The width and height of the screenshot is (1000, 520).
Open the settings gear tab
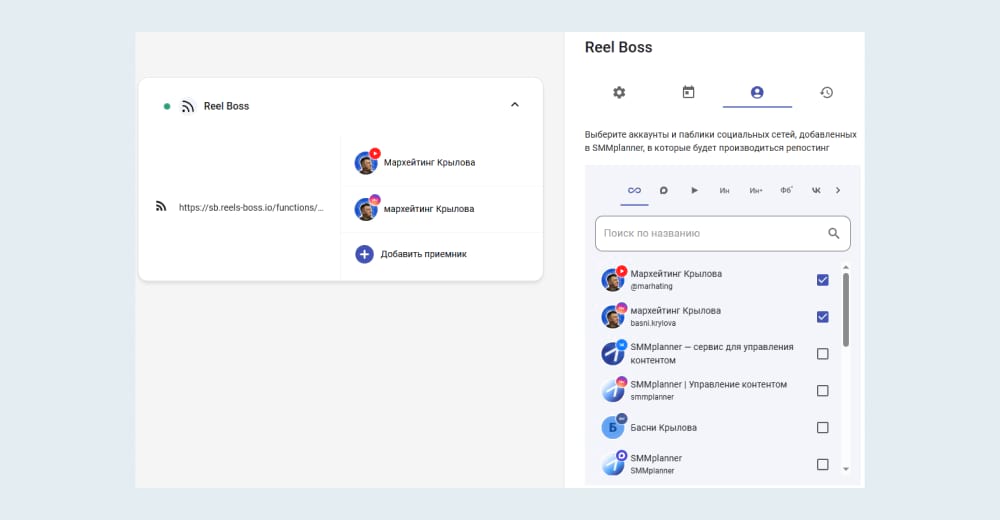[x=619, y=92]
